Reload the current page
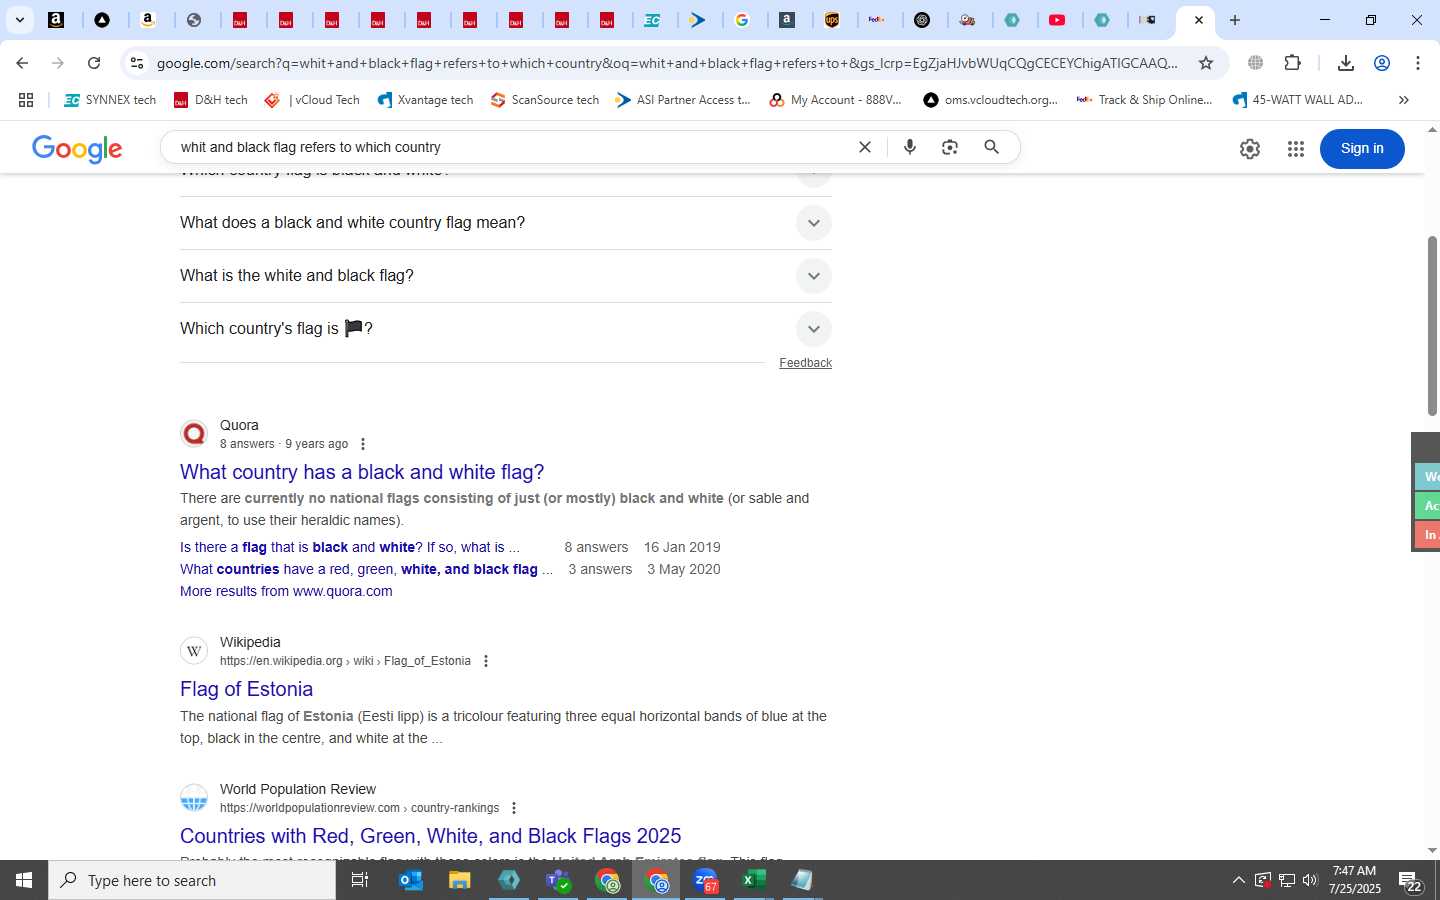The image size is (1440, 900). (x=94, y=63)
